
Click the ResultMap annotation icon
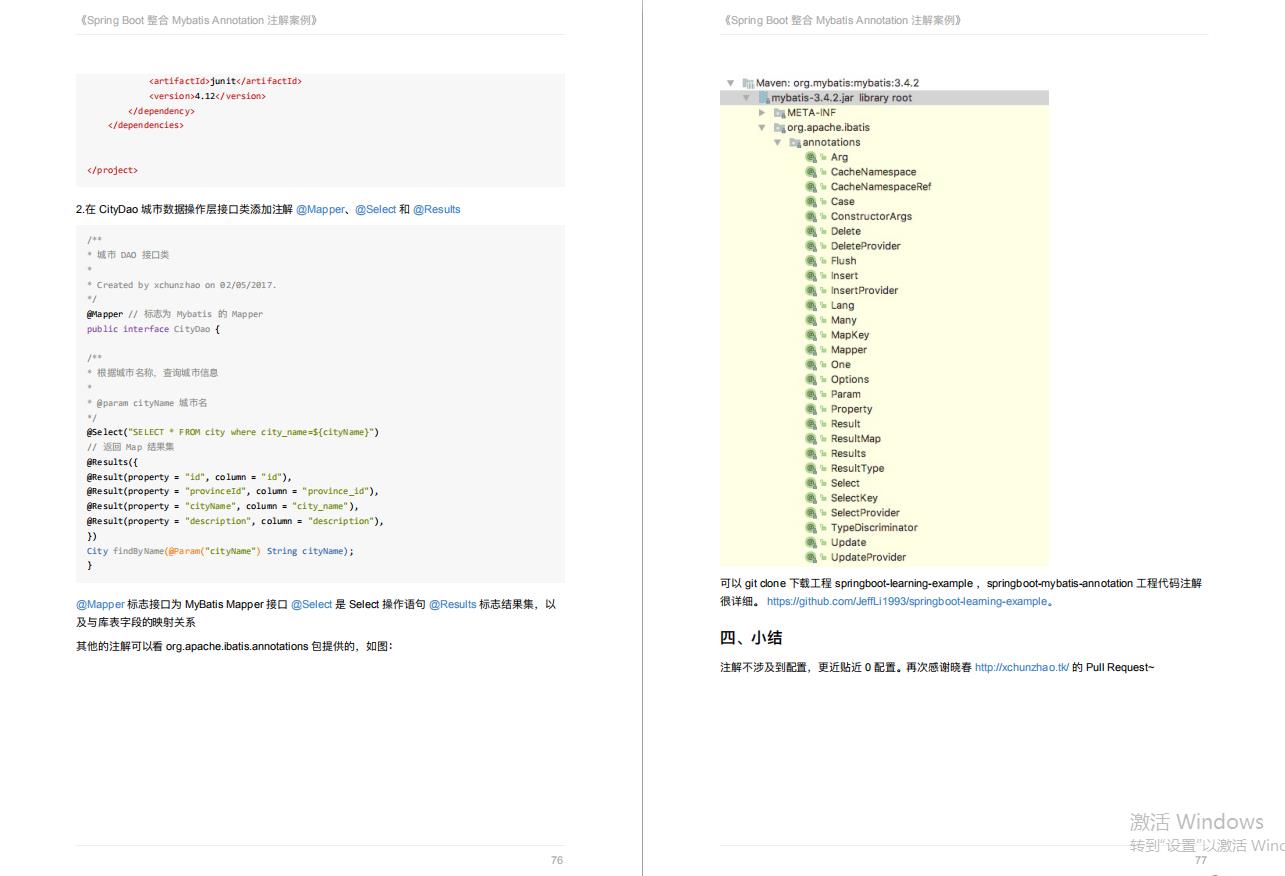click(x=811, y=439)
